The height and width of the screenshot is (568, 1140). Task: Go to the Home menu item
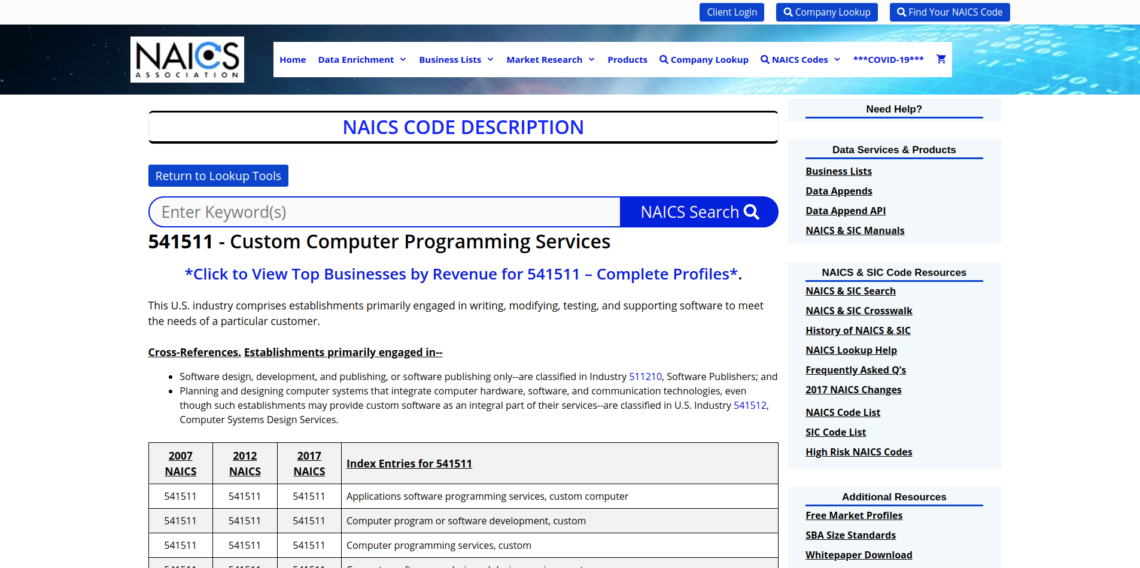point(293,59)
